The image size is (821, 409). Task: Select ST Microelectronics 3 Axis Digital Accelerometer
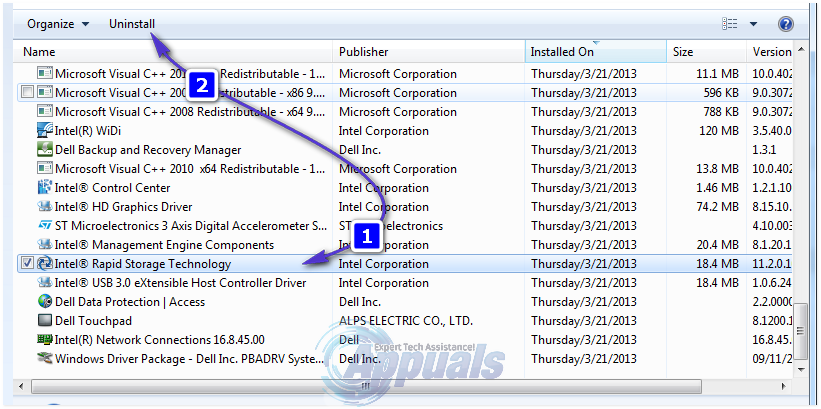191,226
